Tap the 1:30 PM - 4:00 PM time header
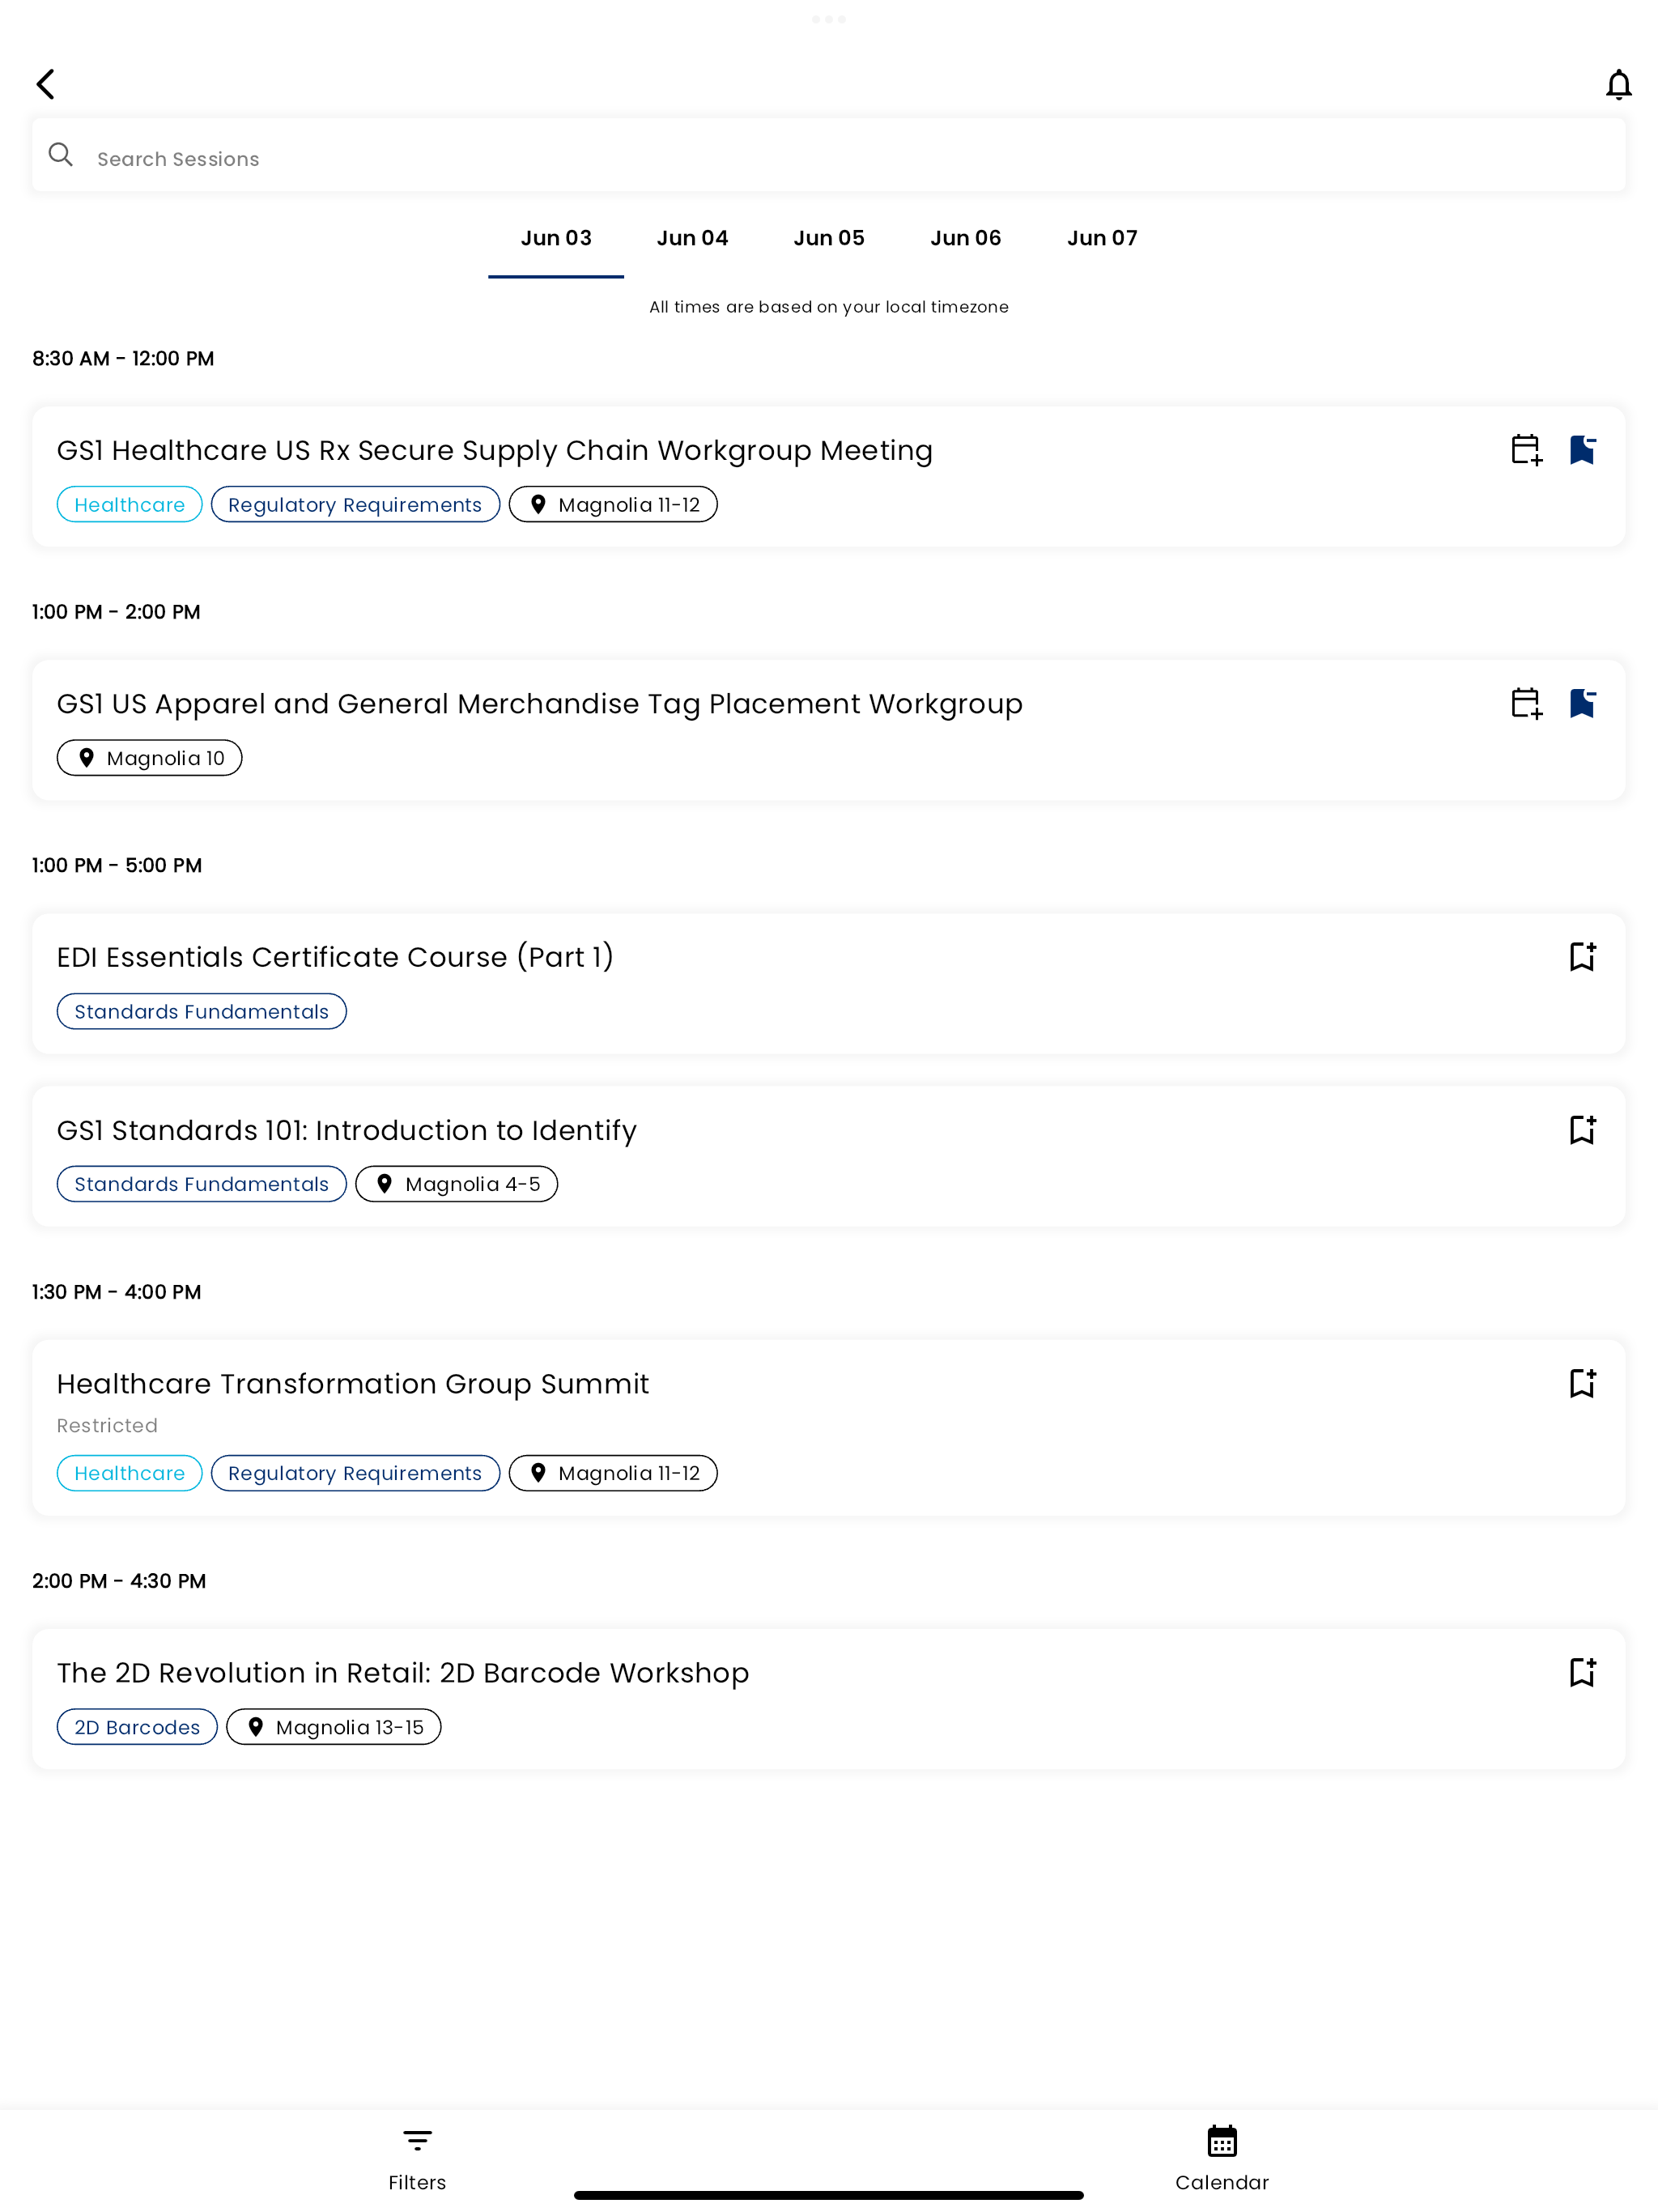The width and height of the screenshot is (1658, 2212). (x=116, y=1292)
